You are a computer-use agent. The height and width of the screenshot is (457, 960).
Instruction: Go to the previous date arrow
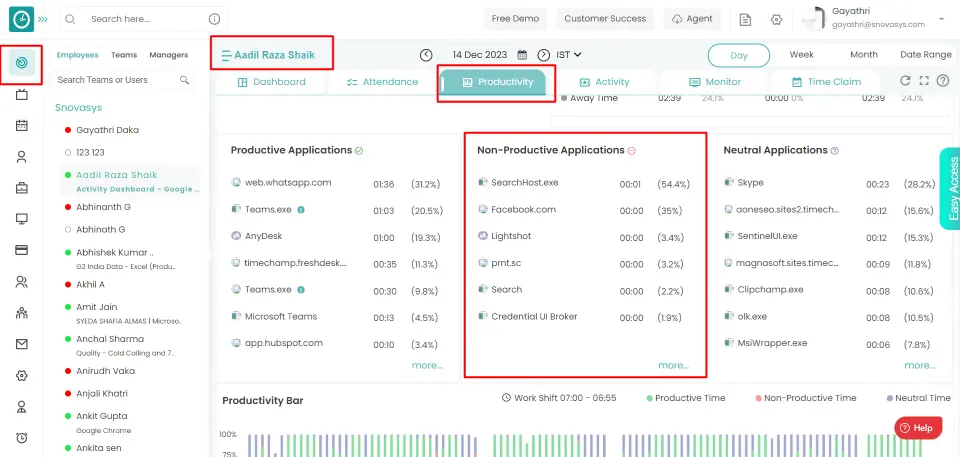(426, 55)
